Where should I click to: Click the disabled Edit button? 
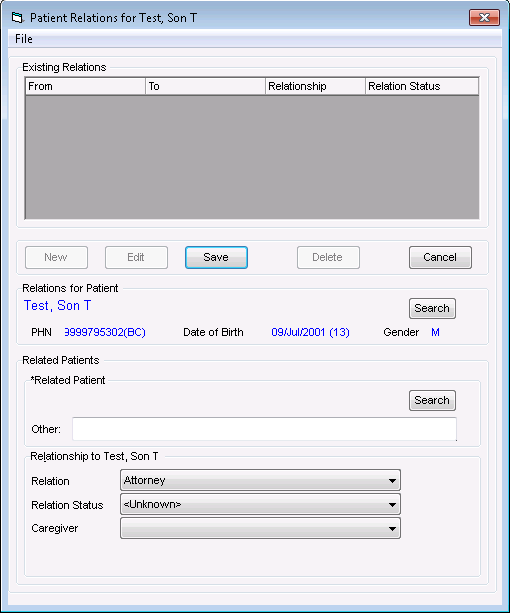coord(136,257)
